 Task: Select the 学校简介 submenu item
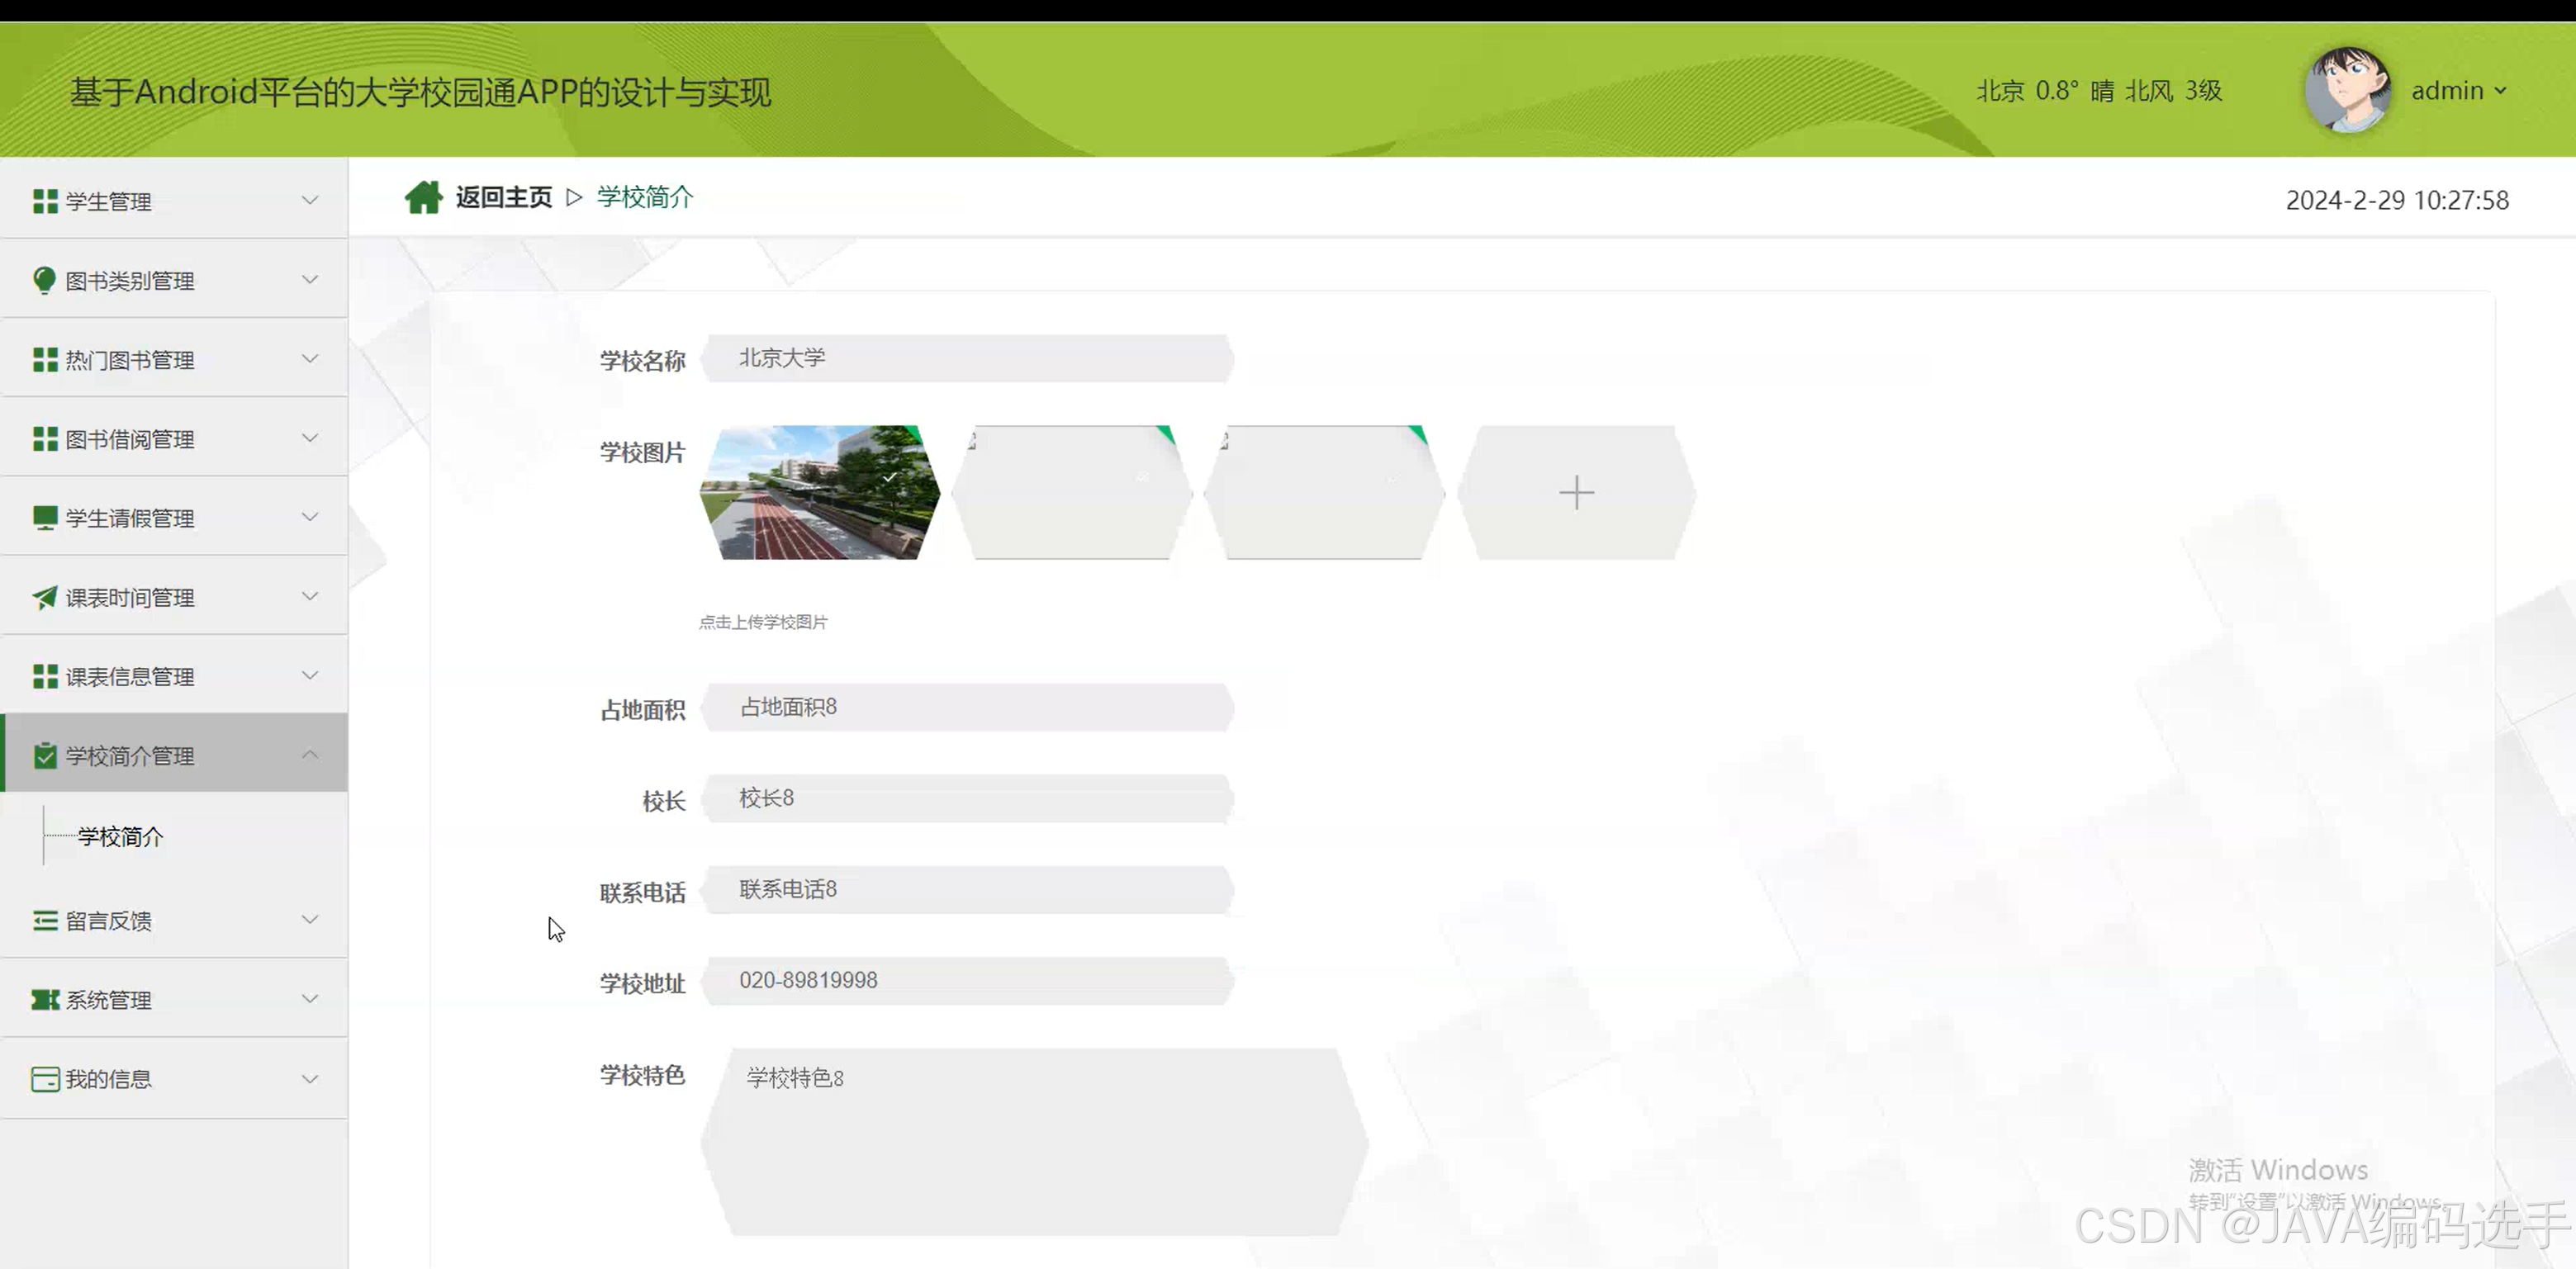coord(120,836)
